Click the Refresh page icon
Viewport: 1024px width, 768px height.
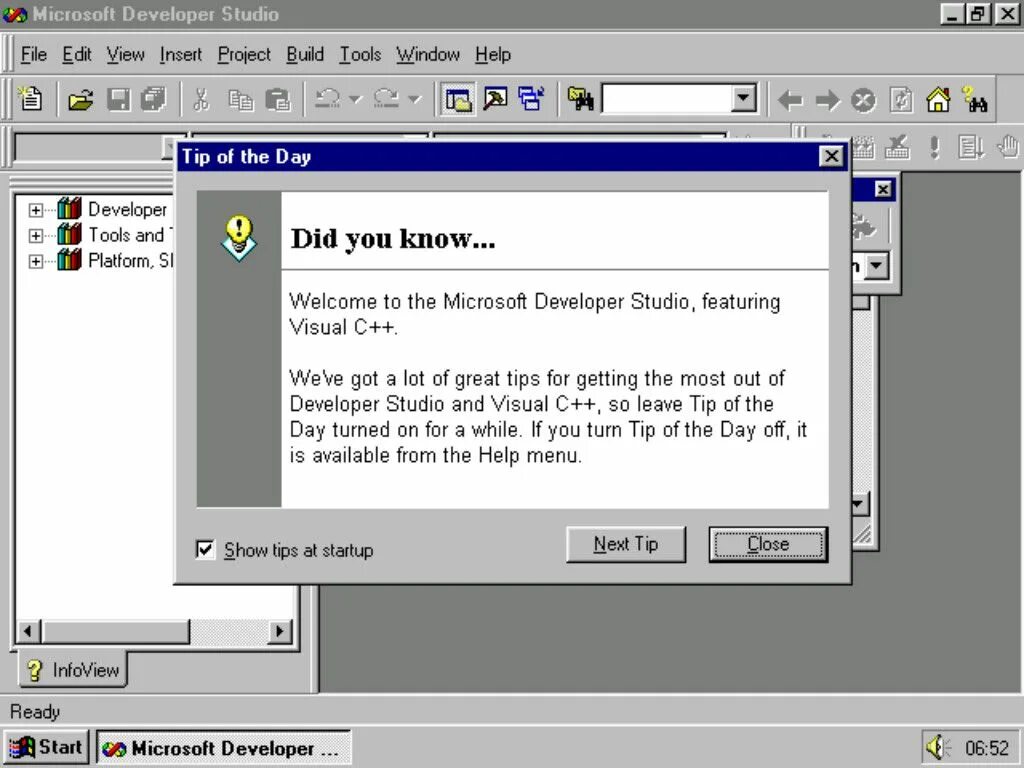[901, 100]
